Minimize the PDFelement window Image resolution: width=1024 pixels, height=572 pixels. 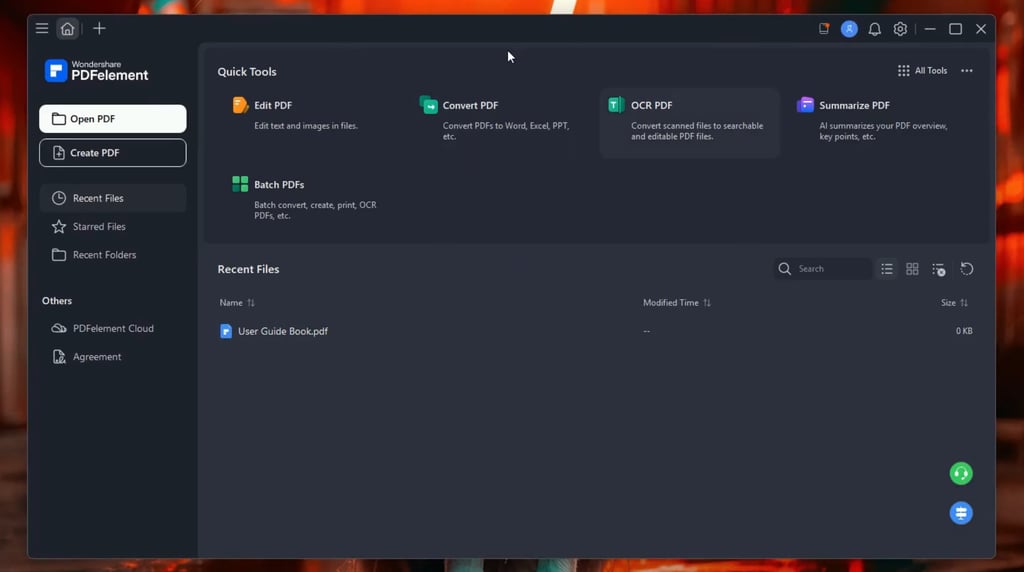point(930,29)
